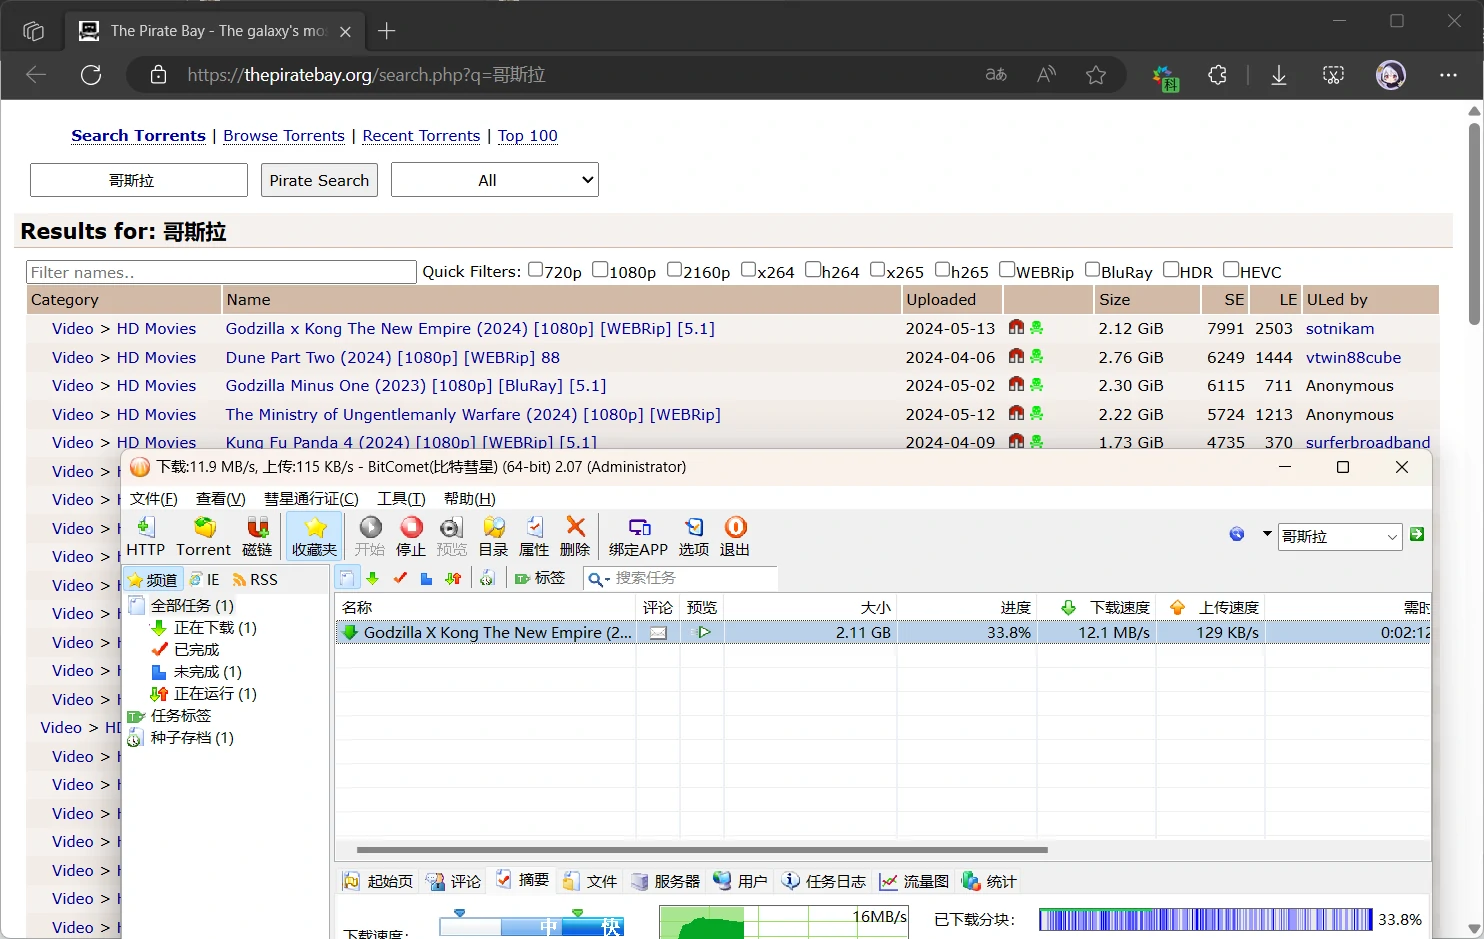The image size is (1484, 939).
Task: Add page to browser favorites with star
Action: 1096,75
